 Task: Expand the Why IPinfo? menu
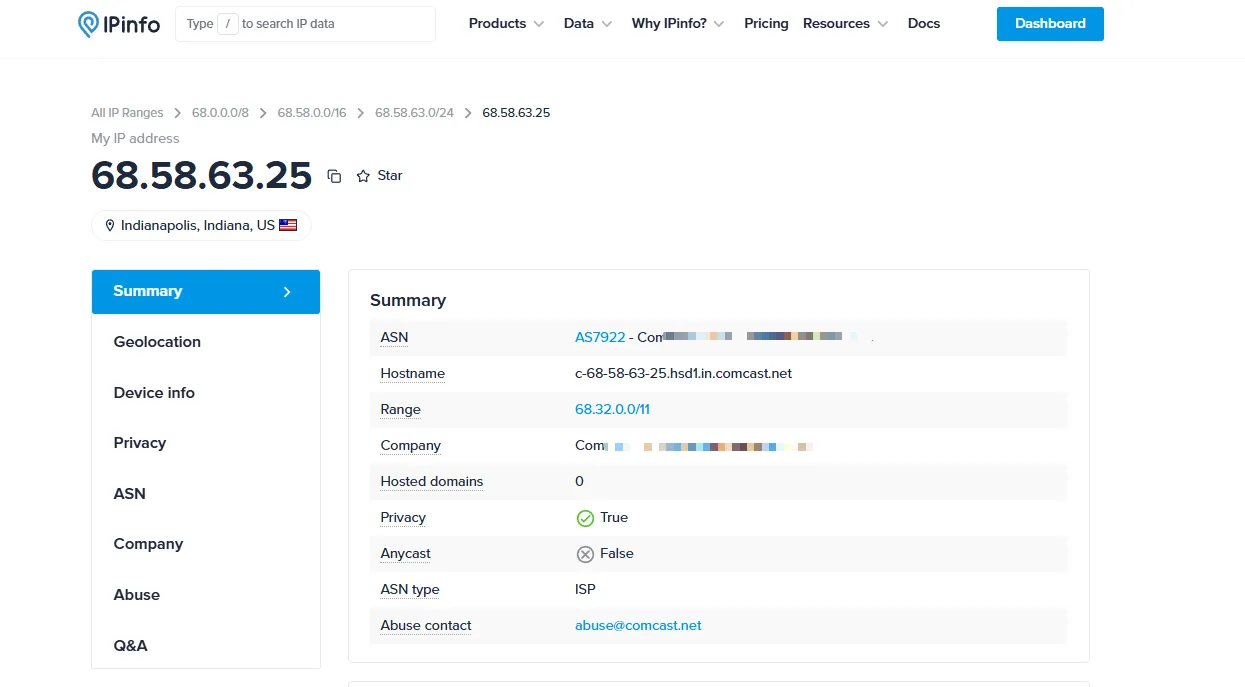[677, 24]
